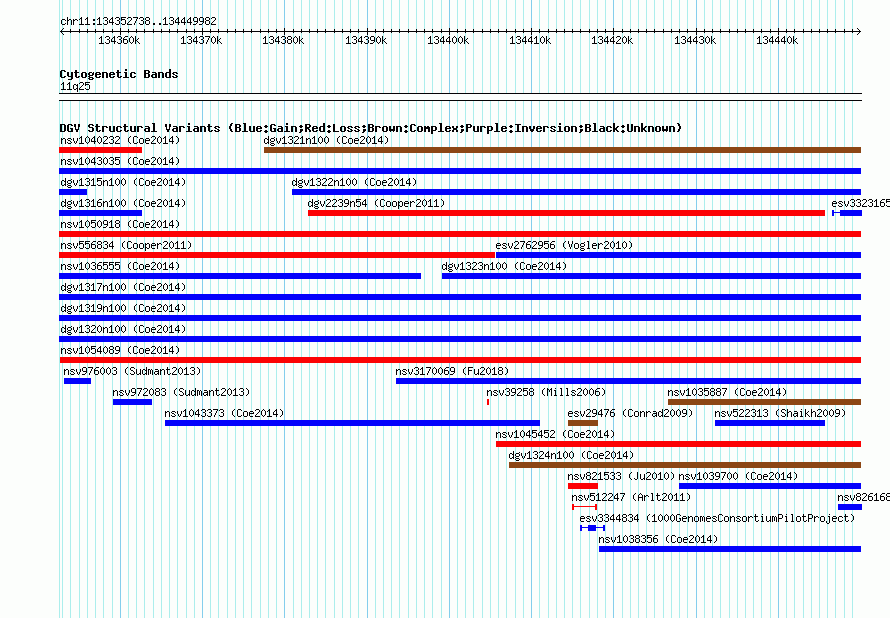
Task: Click the nsv1045452 (Coe2014) label
Action: point(555,434)
